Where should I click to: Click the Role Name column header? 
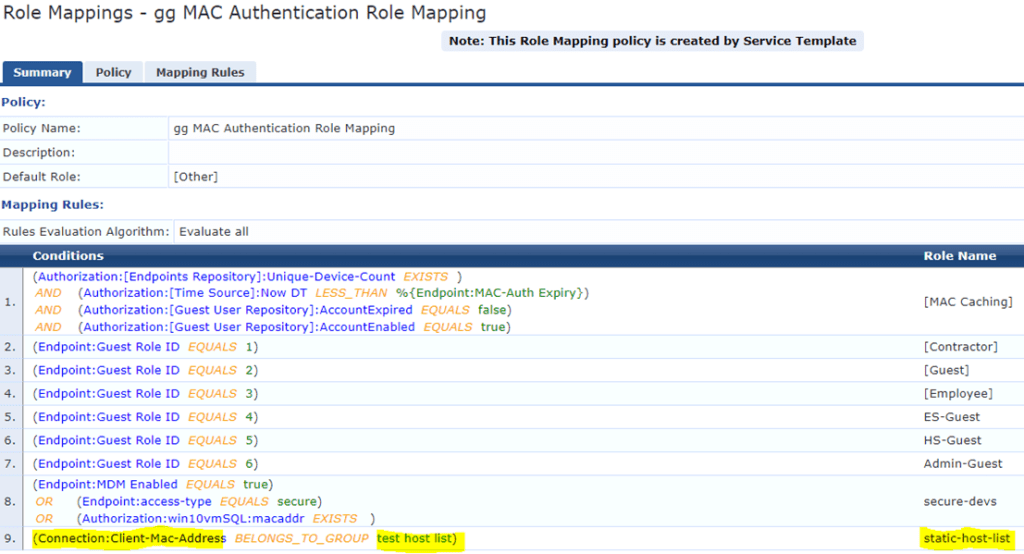point(959,256)
